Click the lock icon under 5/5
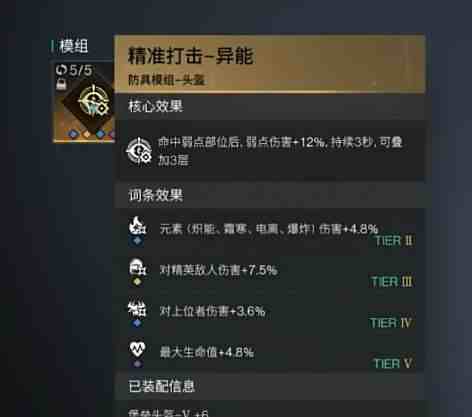 (x=61, y=84)
